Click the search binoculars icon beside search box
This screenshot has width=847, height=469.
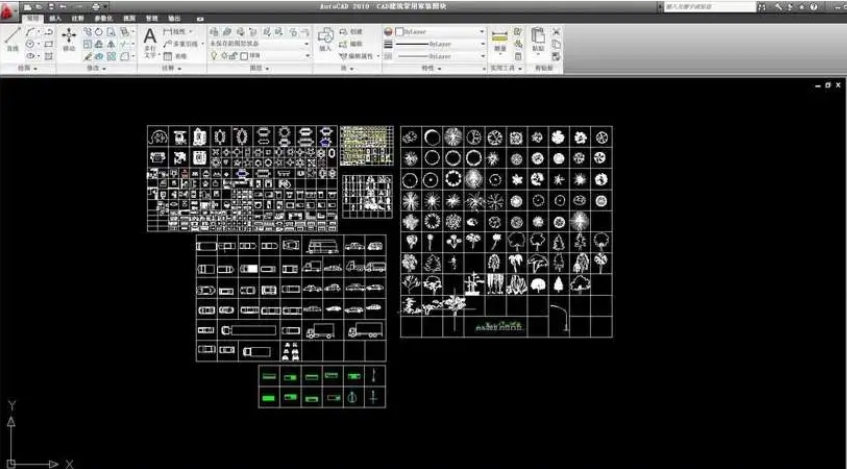point(762,7)
